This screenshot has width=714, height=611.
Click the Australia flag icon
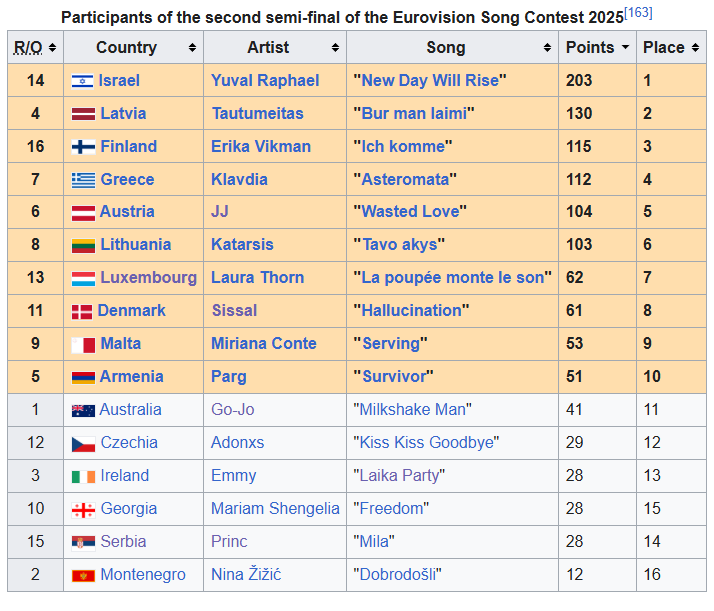(83, 411)
